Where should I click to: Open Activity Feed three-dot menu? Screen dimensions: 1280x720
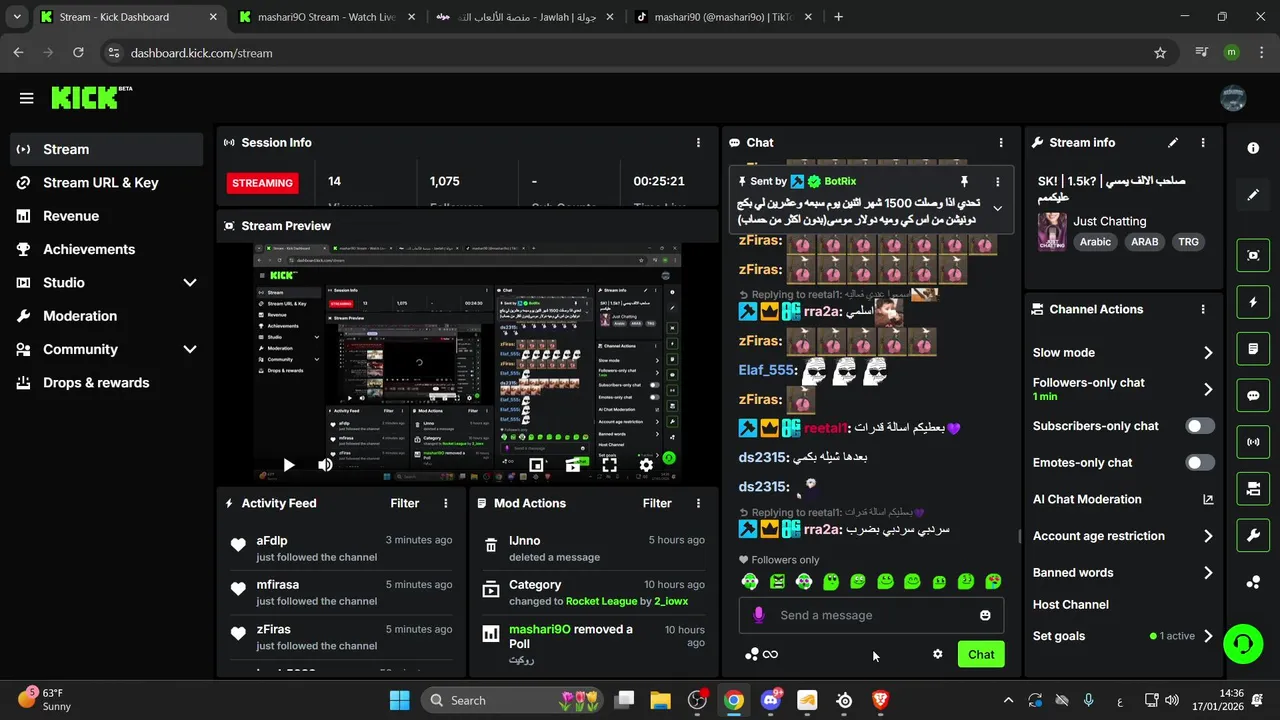coord(446,503)
